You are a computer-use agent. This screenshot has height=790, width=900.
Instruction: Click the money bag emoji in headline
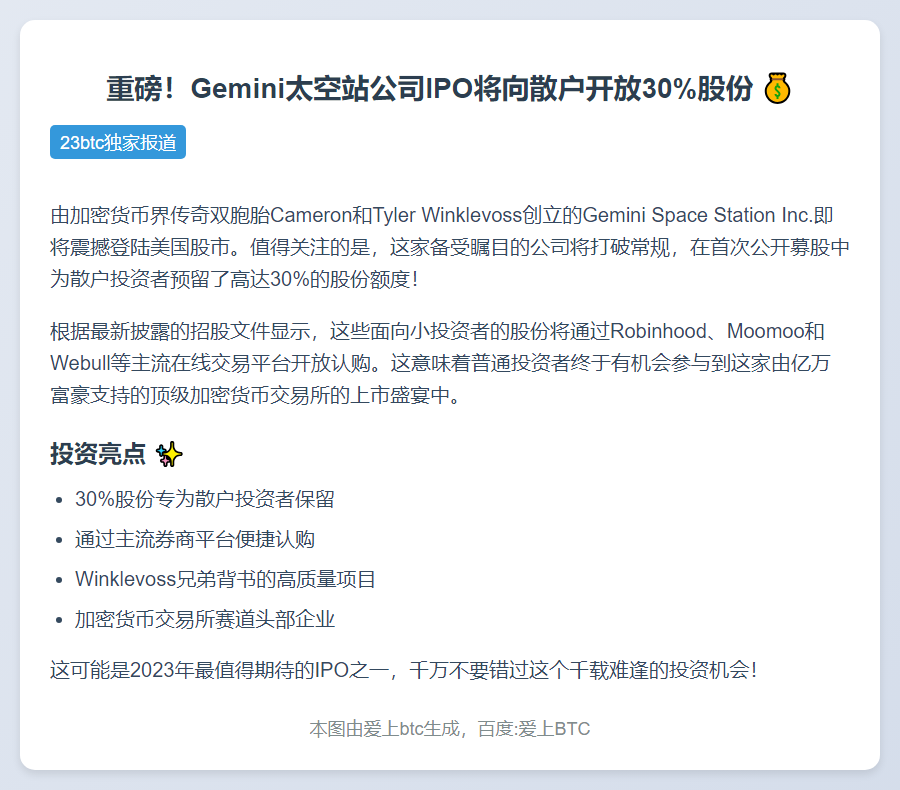(x=777, y=89)
